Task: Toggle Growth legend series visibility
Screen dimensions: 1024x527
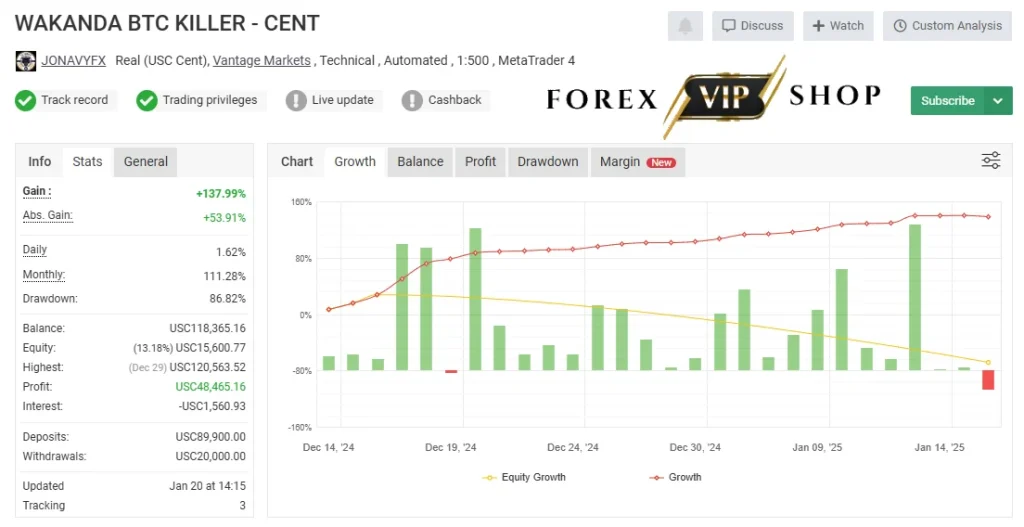Action: coord(675,477)
